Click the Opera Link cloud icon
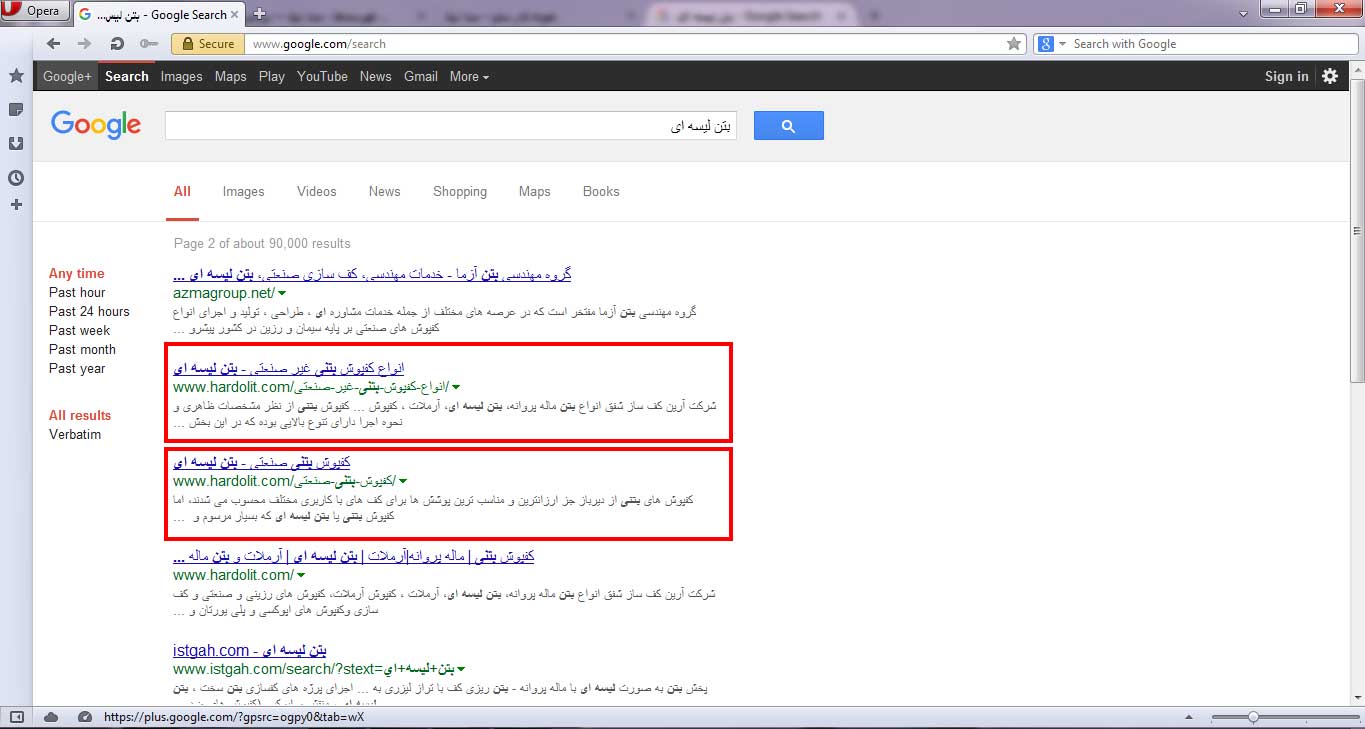 pyautogui.click(x=51, y=717)
